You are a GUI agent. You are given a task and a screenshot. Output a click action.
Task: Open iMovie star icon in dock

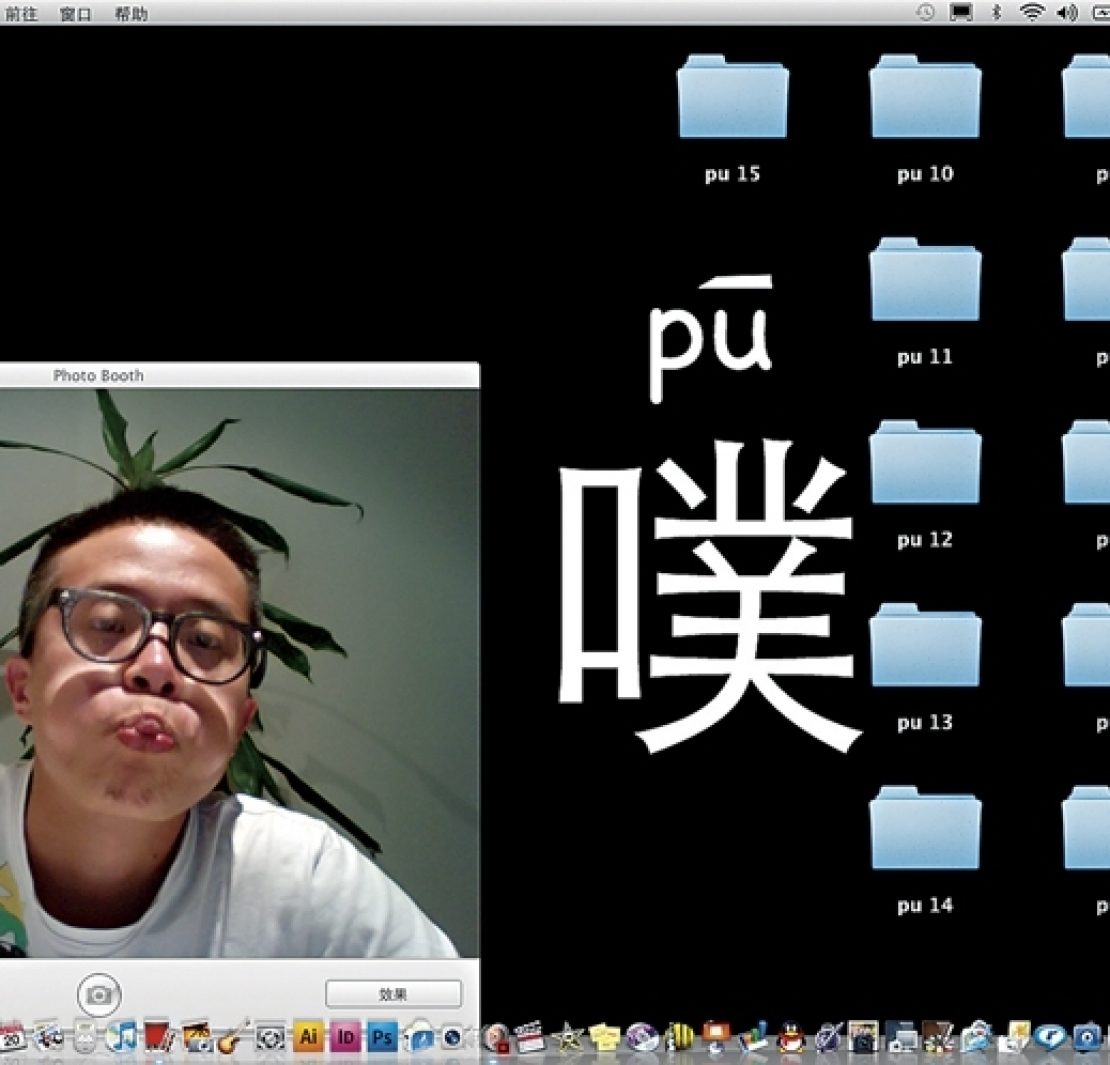click(569, 1037)
